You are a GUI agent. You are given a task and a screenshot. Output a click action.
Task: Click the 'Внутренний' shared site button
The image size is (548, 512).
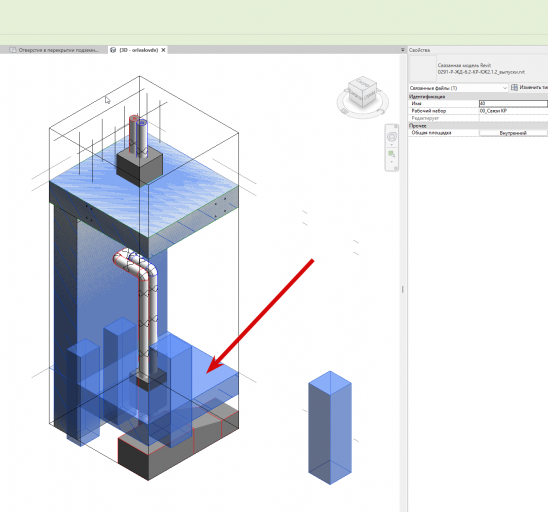tap(513, 133)
